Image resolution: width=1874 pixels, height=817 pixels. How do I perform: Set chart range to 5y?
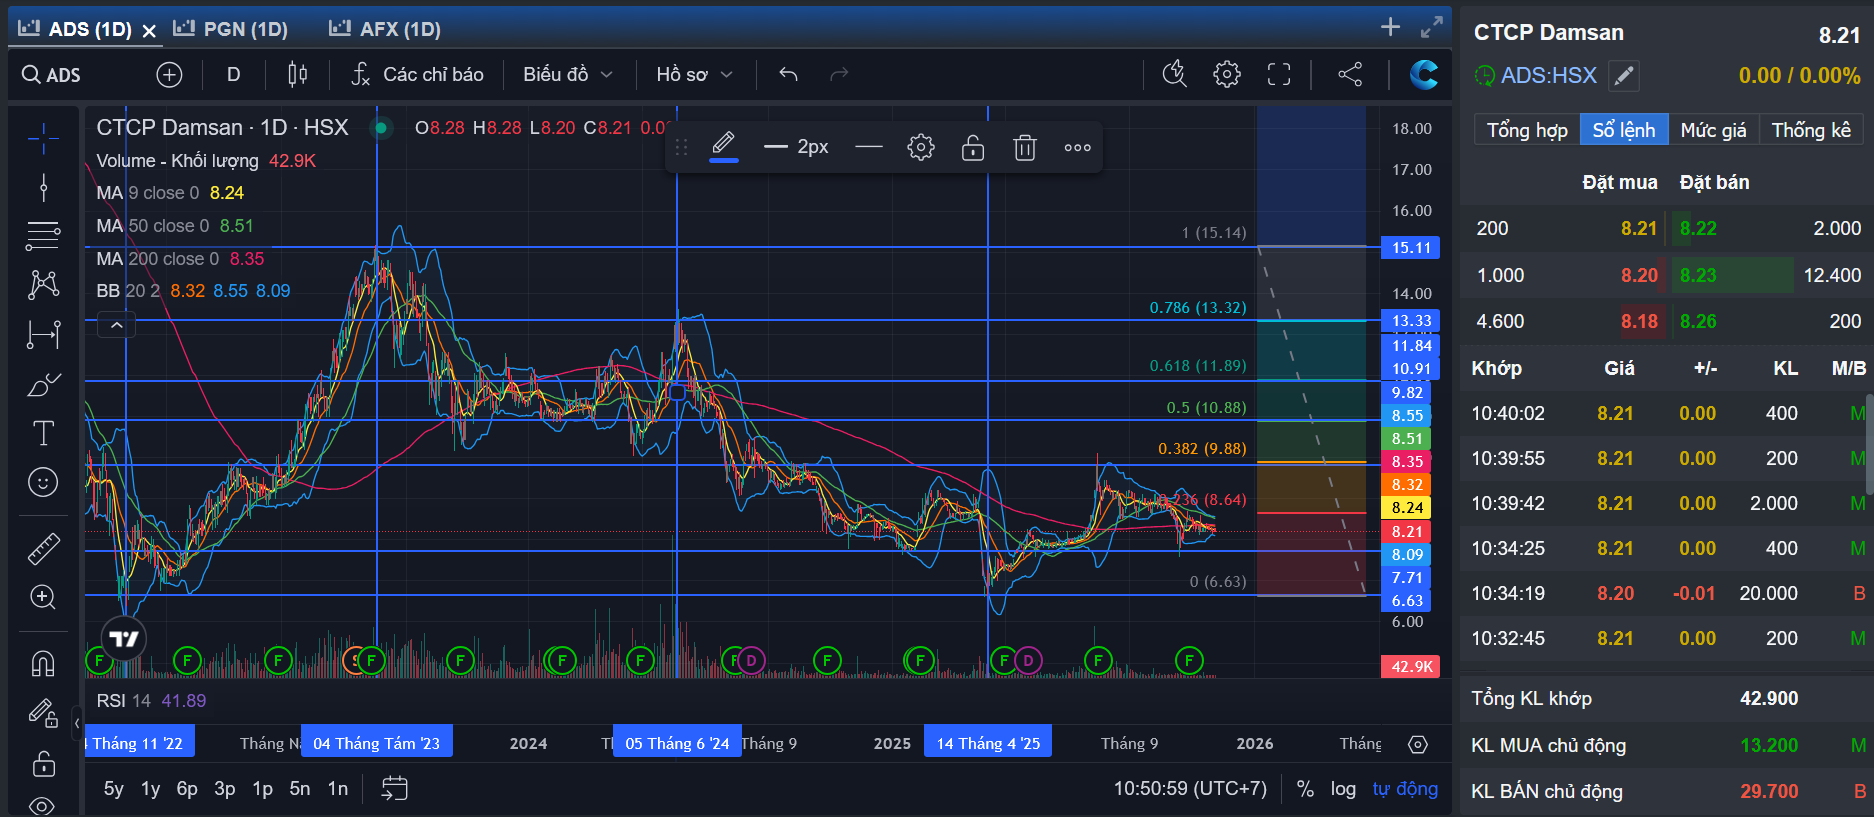coord(114,789)
